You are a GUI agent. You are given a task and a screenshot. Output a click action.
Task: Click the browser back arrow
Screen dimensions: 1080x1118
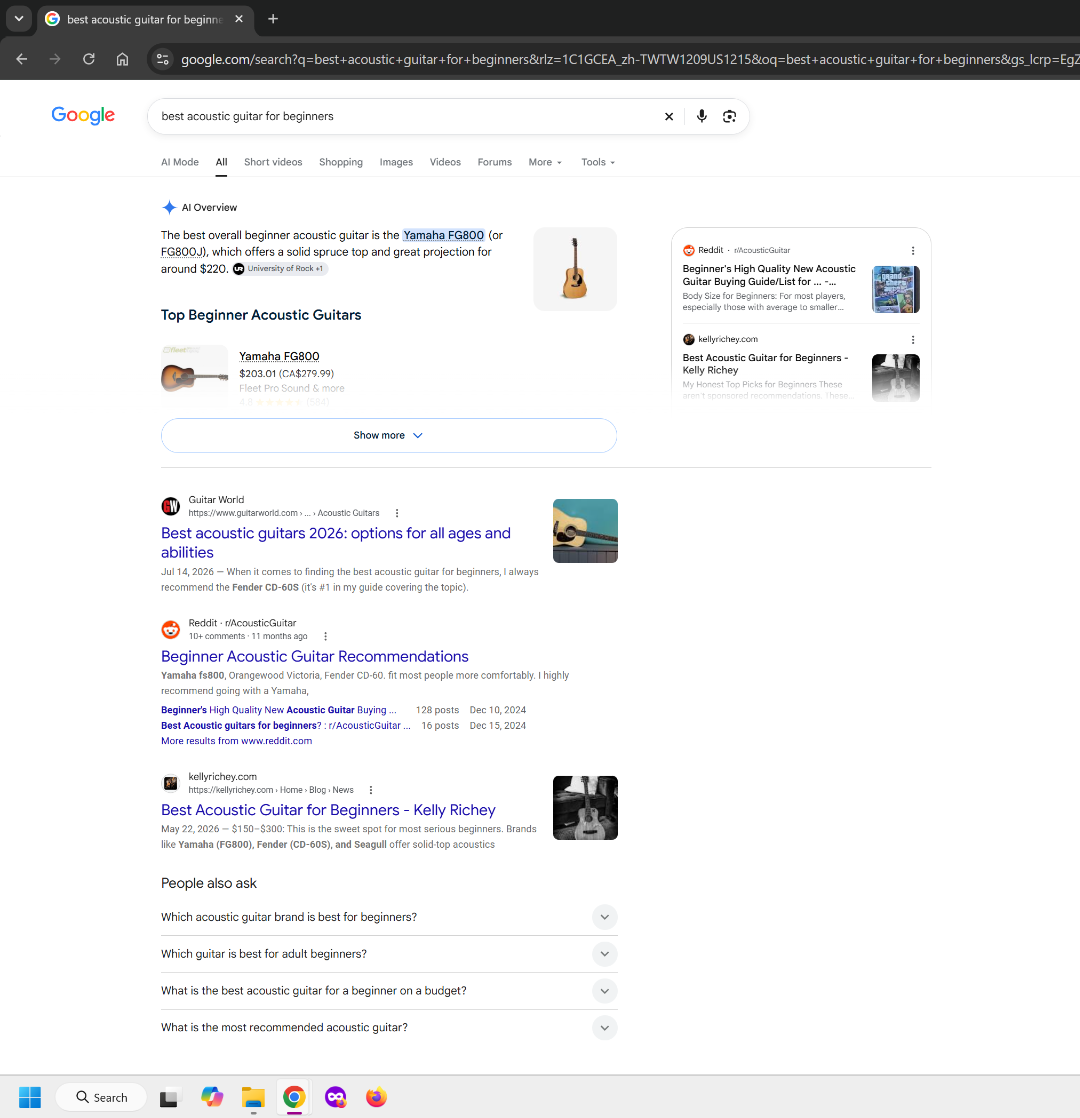tap(21, 59)
